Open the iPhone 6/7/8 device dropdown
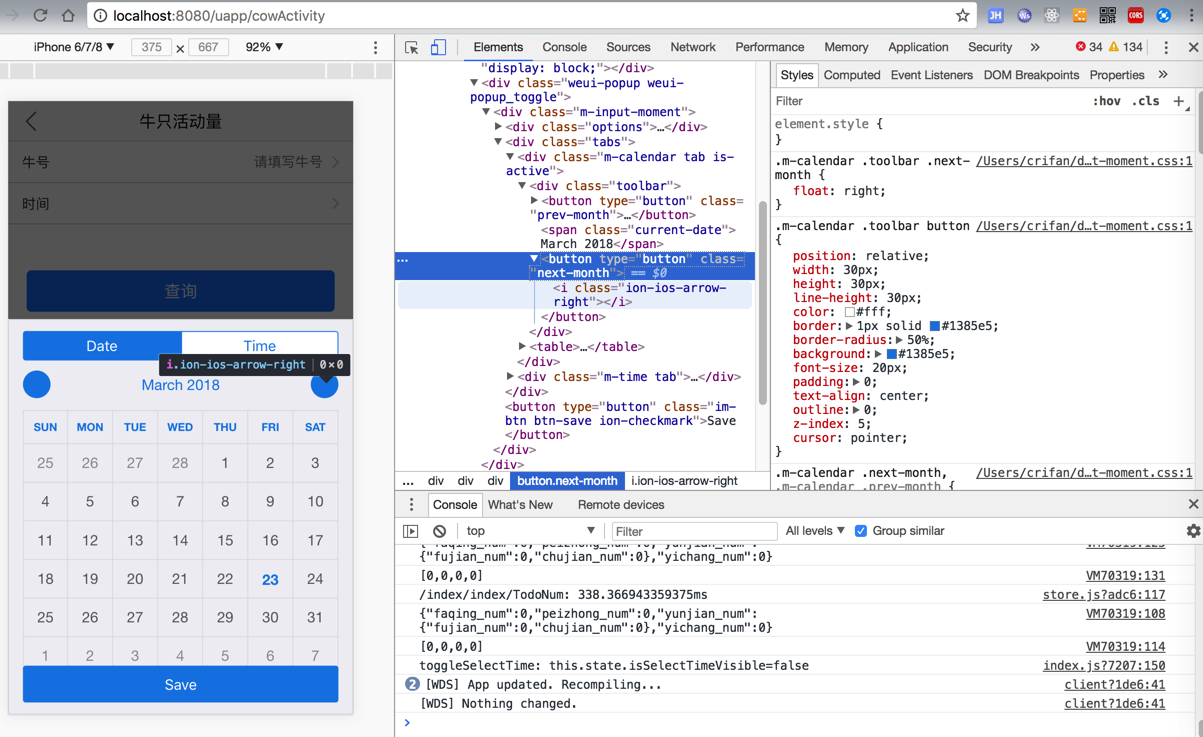 click(73, 47)
